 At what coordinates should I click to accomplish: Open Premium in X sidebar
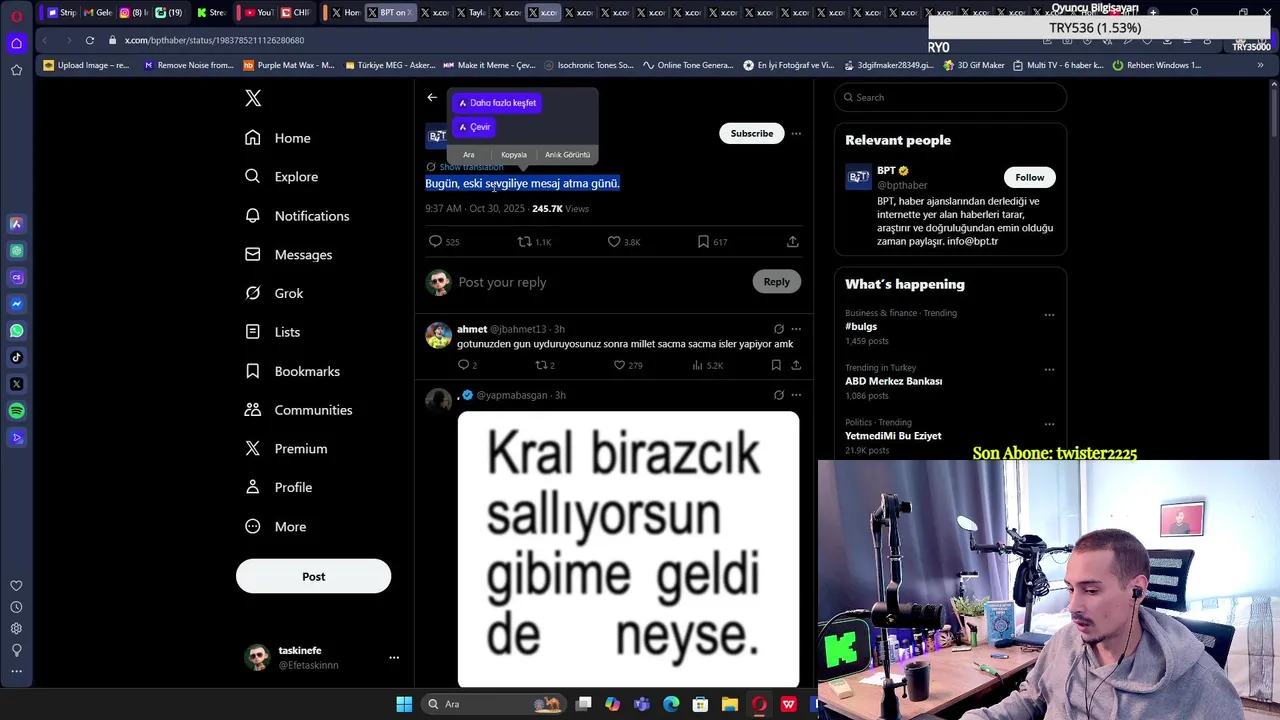(x=286, y=449)
